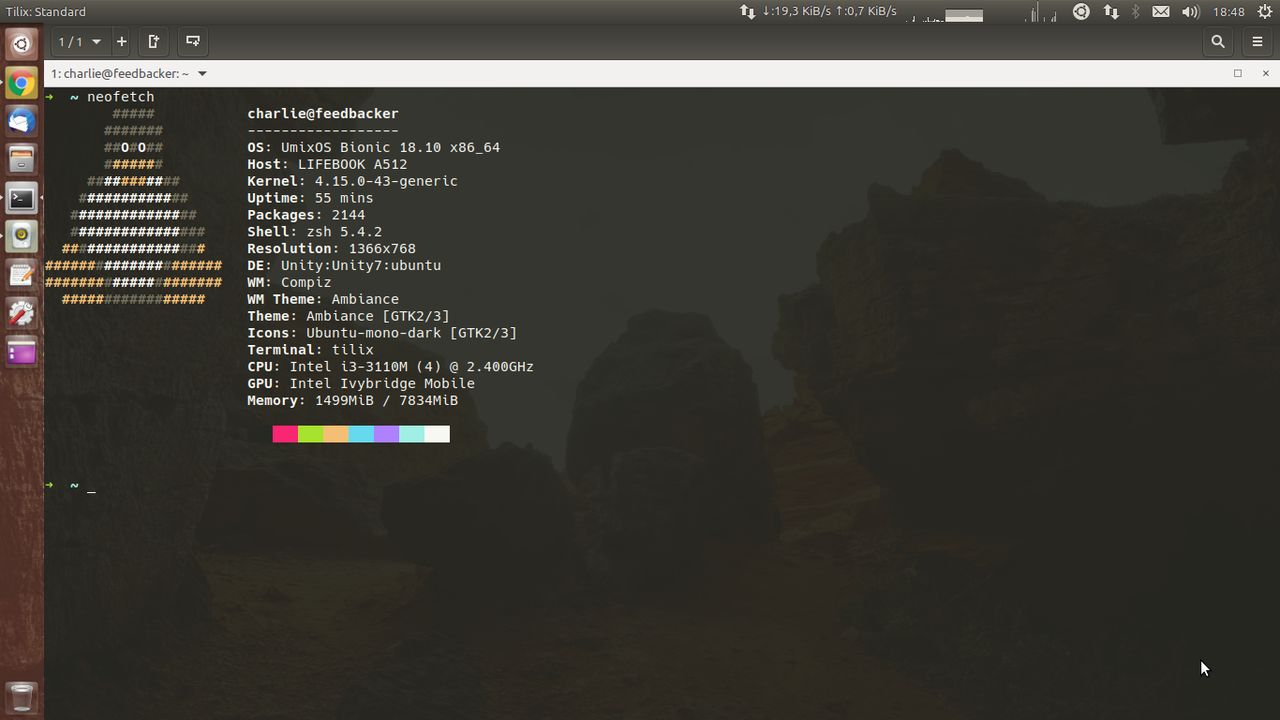Click the neofetch command text
1280x720 pixels.
click(121, 97)
